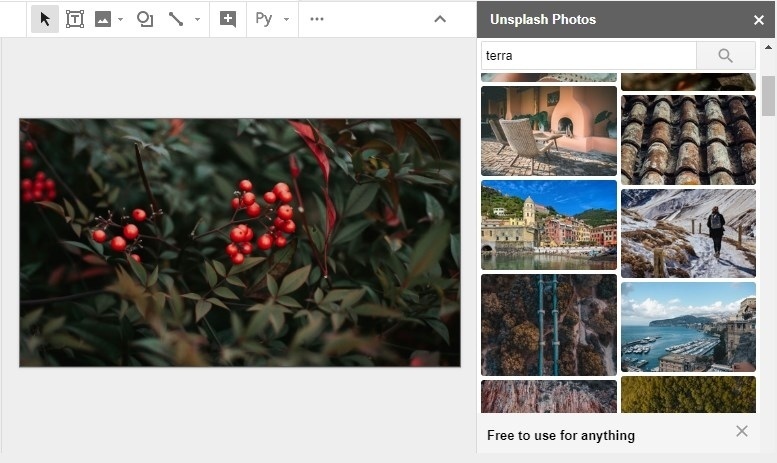Select the red berries image on the slide

tap(240, 242)
